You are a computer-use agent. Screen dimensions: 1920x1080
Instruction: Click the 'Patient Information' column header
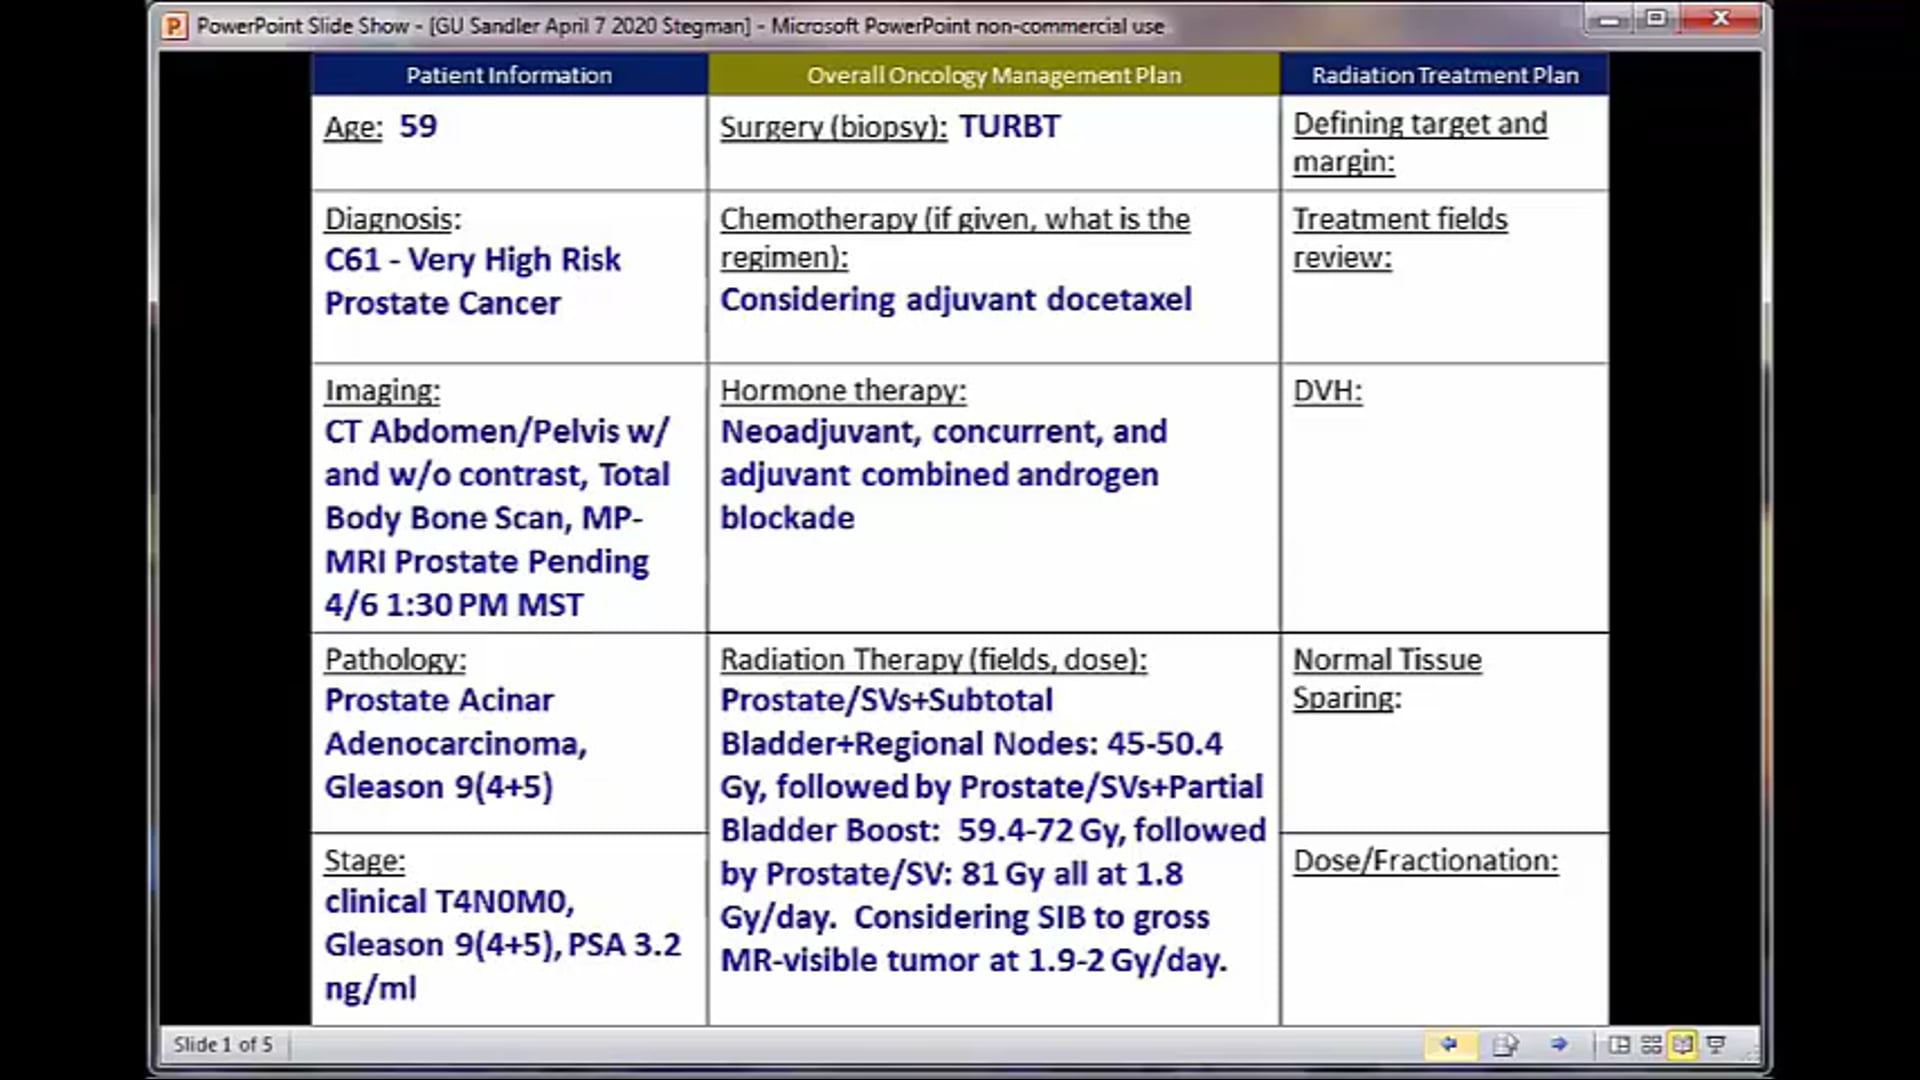pos(509,74)
